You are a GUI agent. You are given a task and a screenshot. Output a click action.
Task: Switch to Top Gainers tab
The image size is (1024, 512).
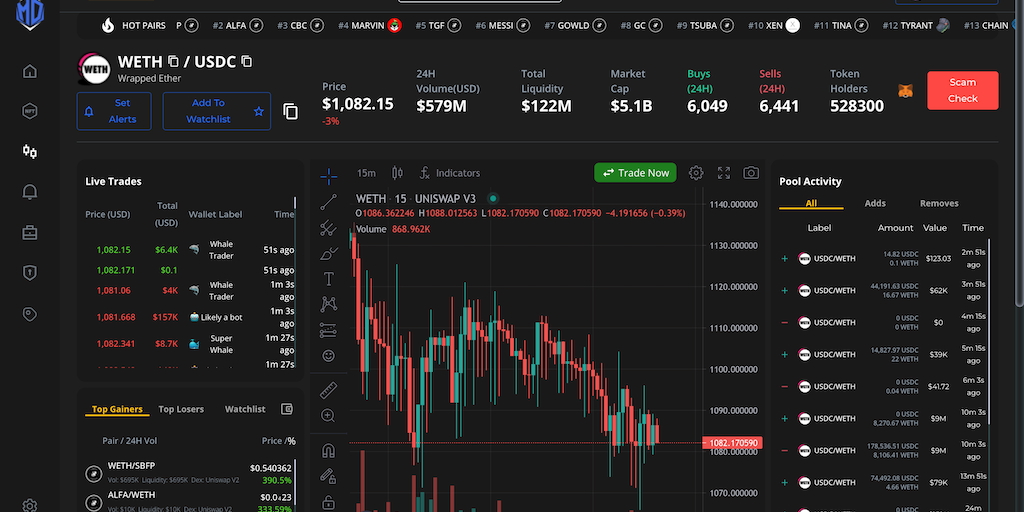(117, 409)
